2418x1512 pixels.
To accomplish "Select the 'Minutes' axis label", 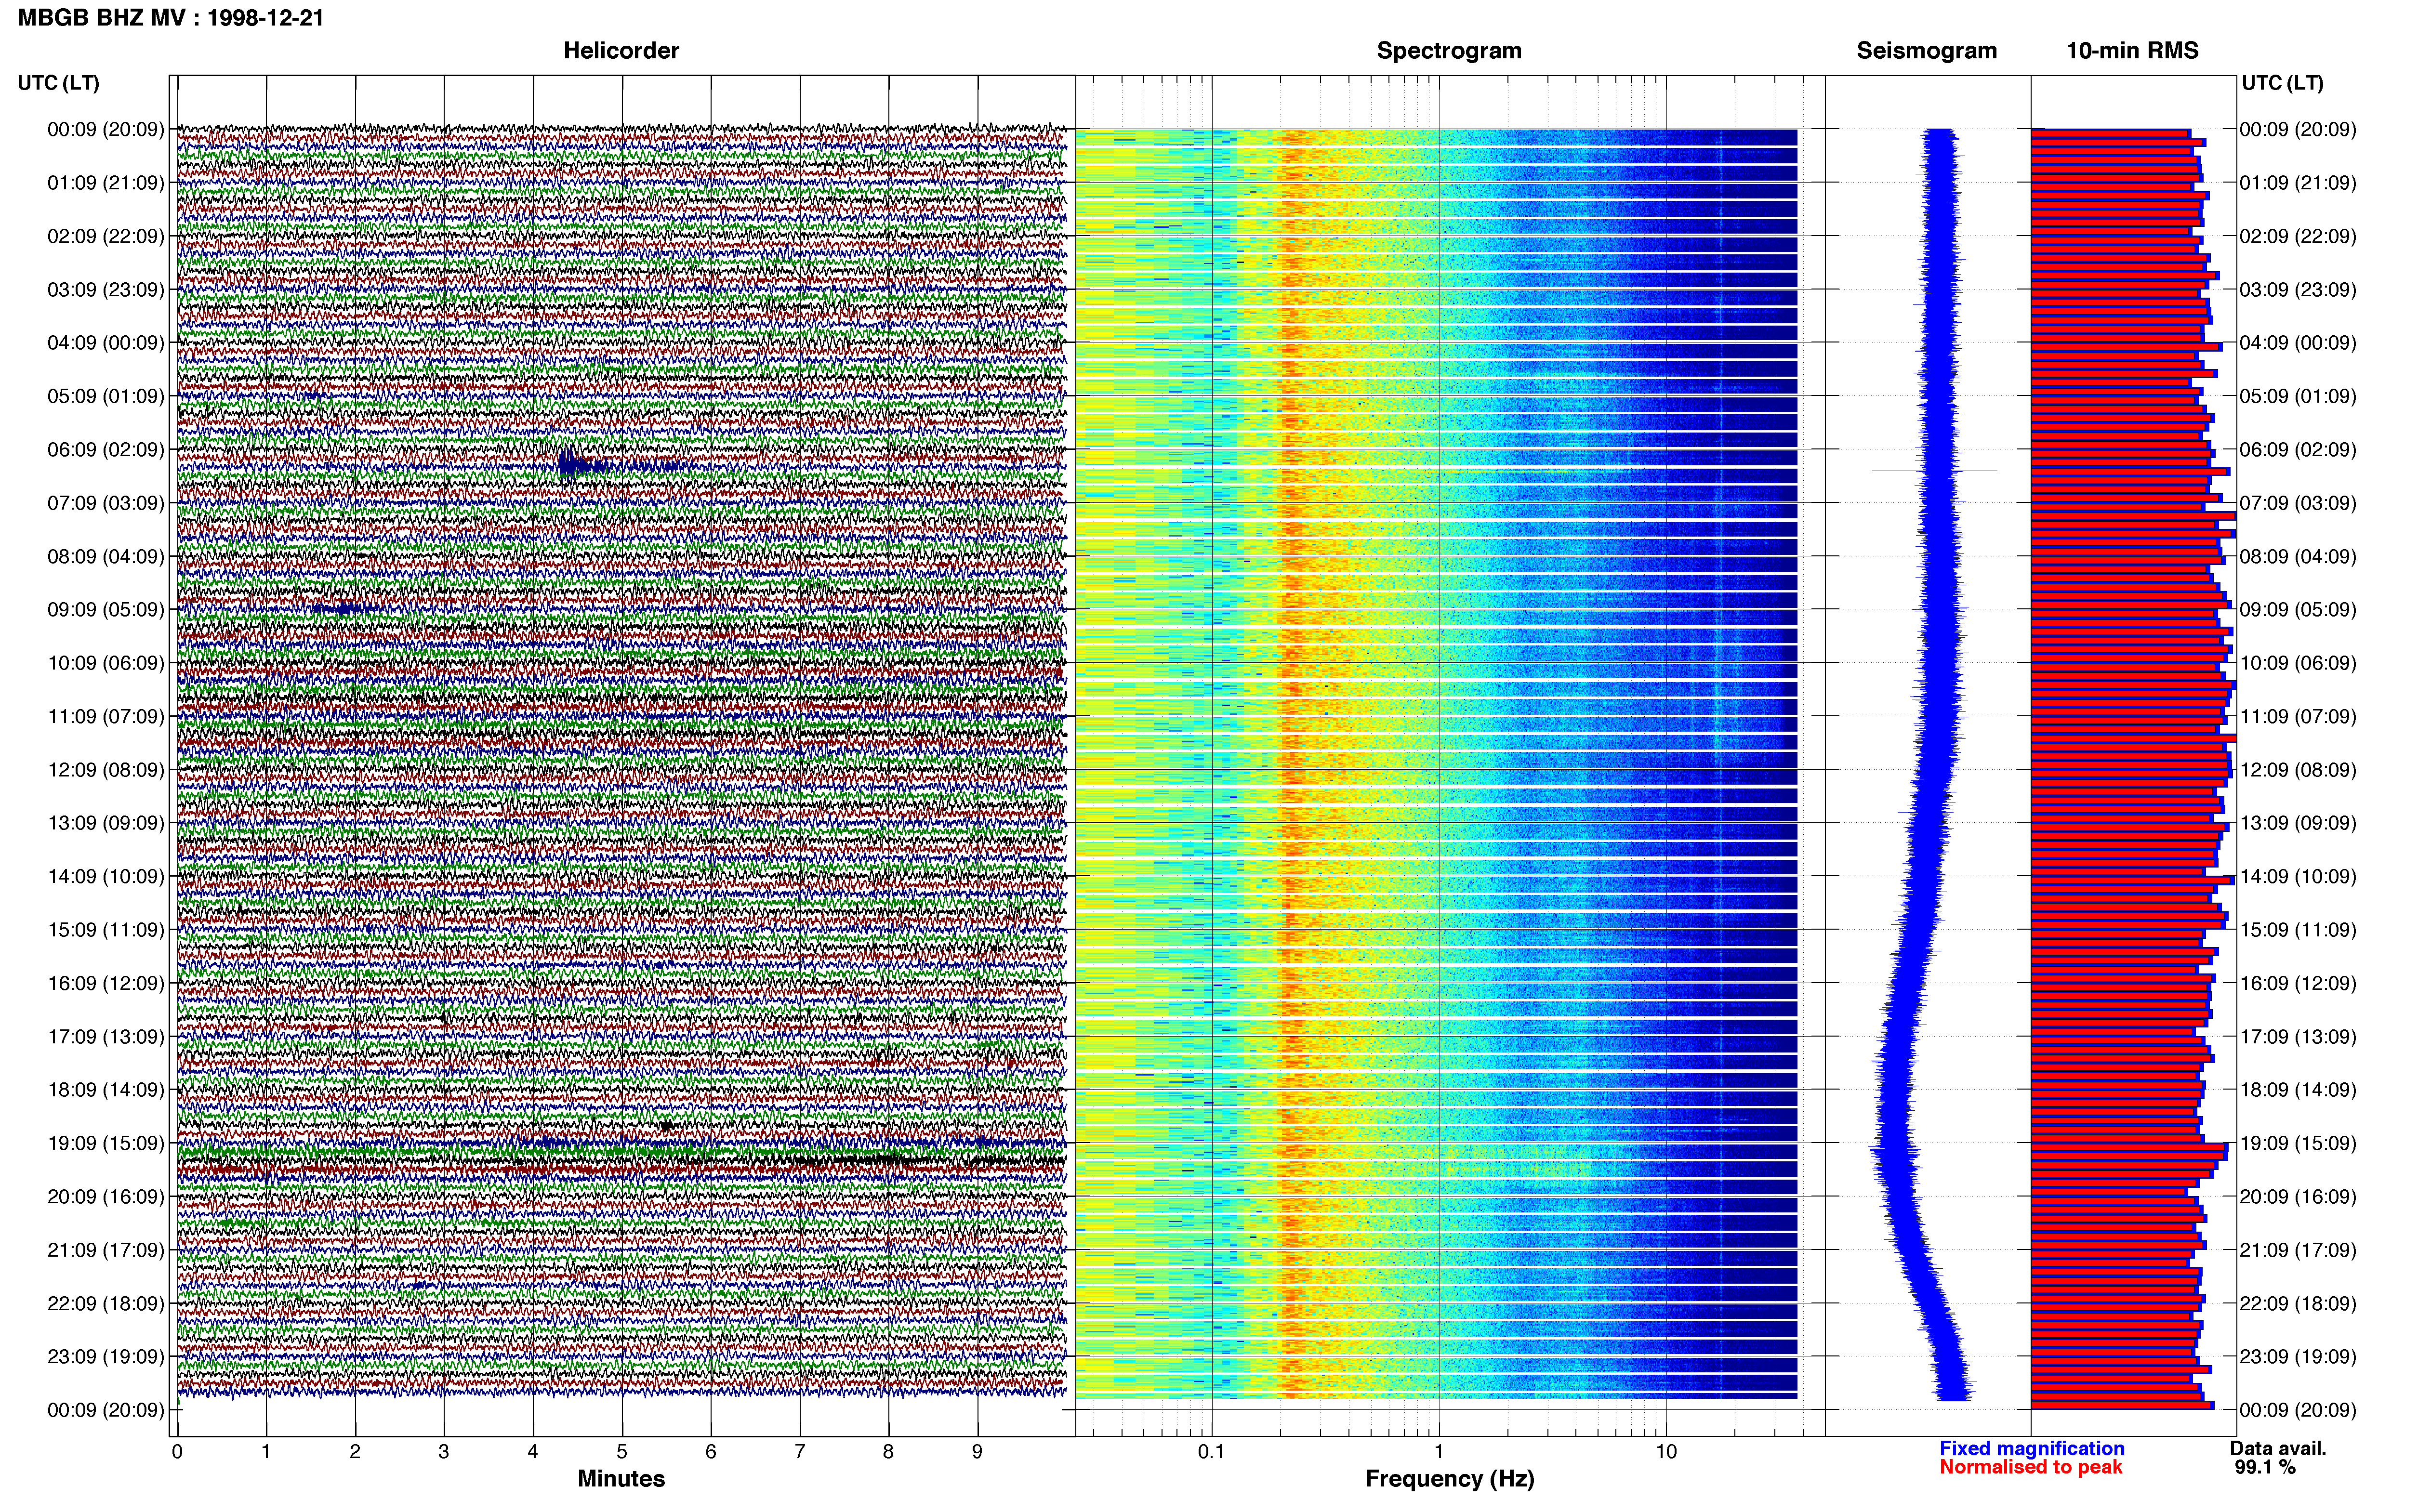I will (621, 1478).
